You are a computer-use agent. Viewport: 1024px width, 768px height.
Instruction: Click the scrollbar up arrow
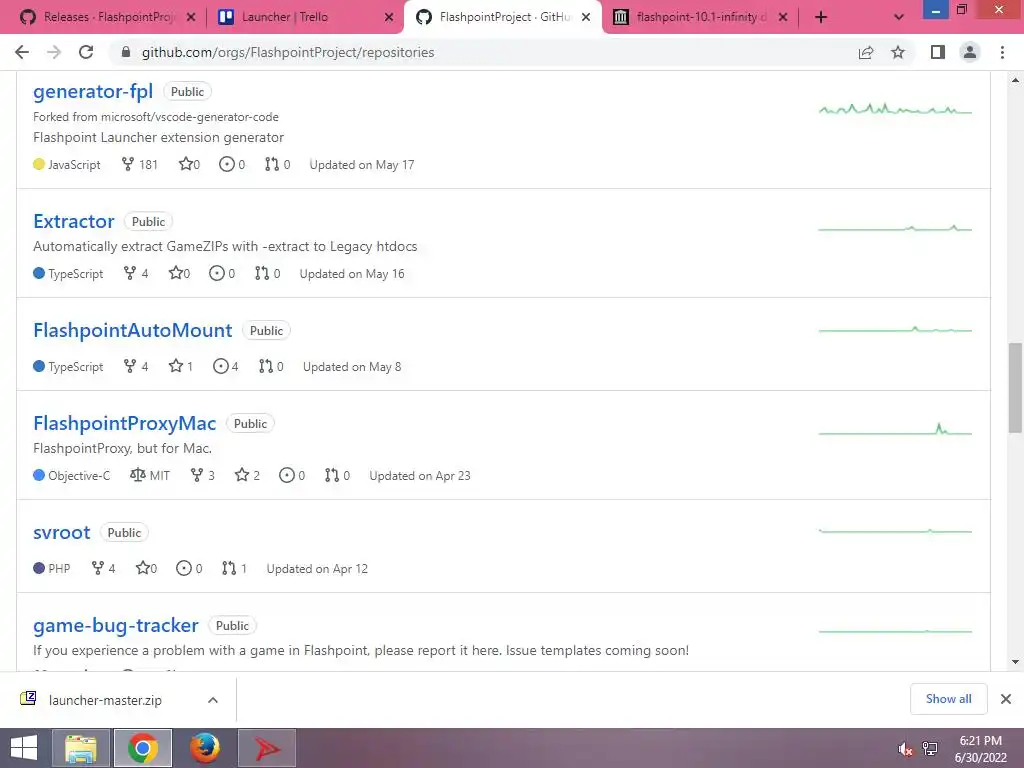(x=1015, y=80)
